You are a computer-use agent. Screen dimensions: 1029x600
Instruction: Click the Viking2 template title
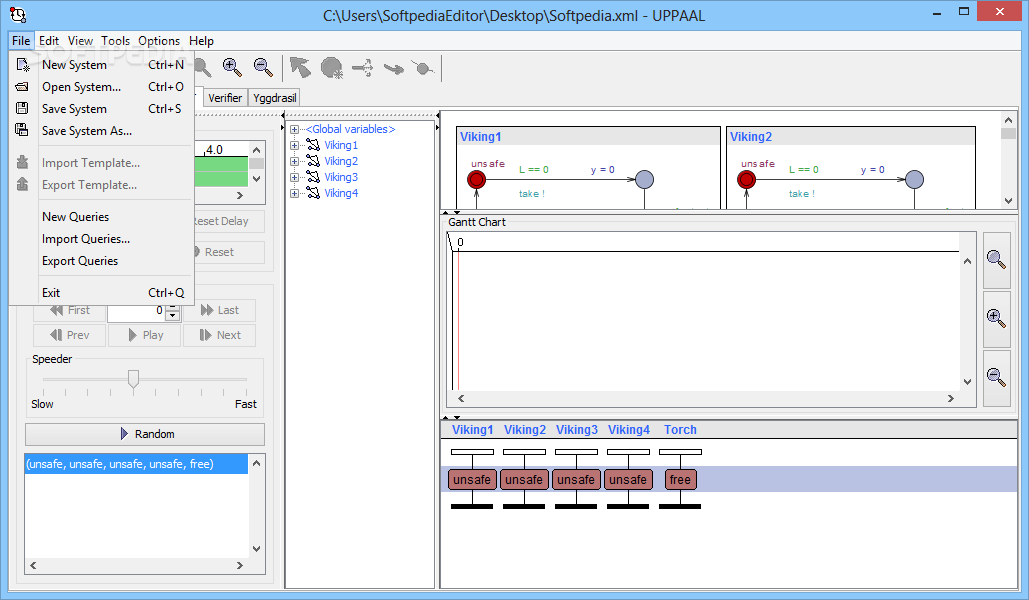(x=751, y=137)
